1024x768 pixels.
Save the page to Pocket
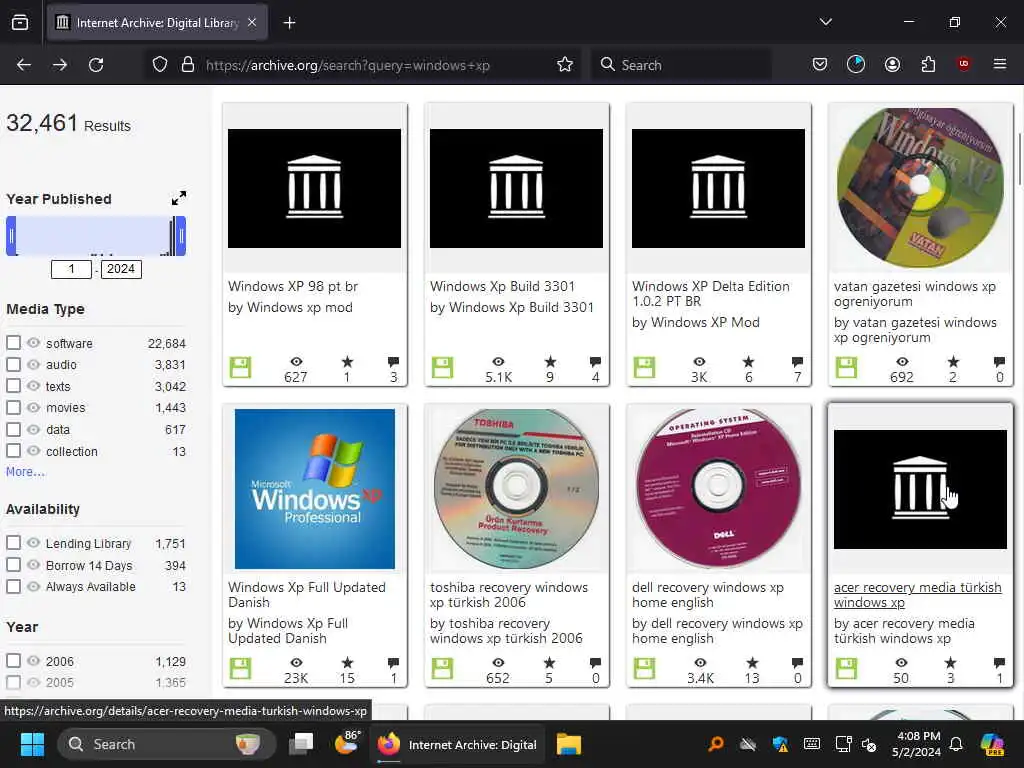tap(820, 65)
